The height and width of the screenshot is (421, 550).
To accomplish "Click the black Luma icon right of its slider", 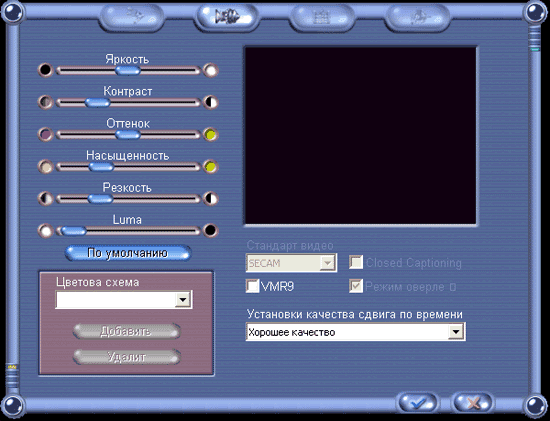I will pos(210,231).
